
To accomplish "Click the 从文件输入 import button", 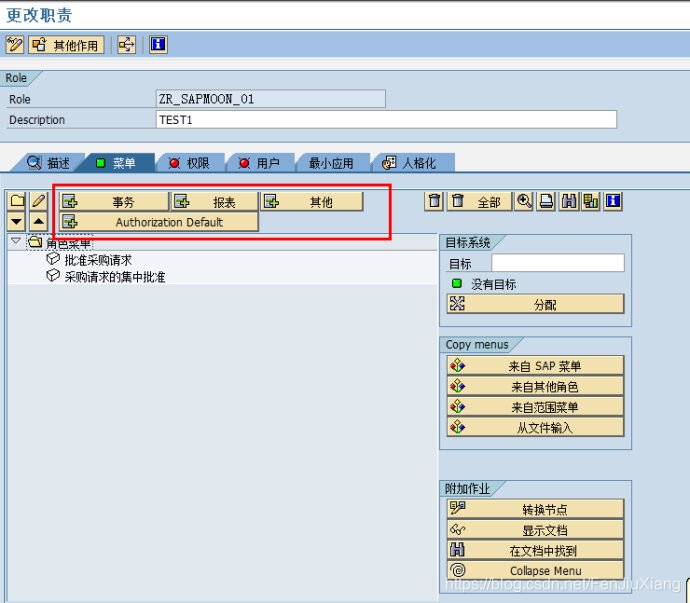I will (x=536, y=427).
